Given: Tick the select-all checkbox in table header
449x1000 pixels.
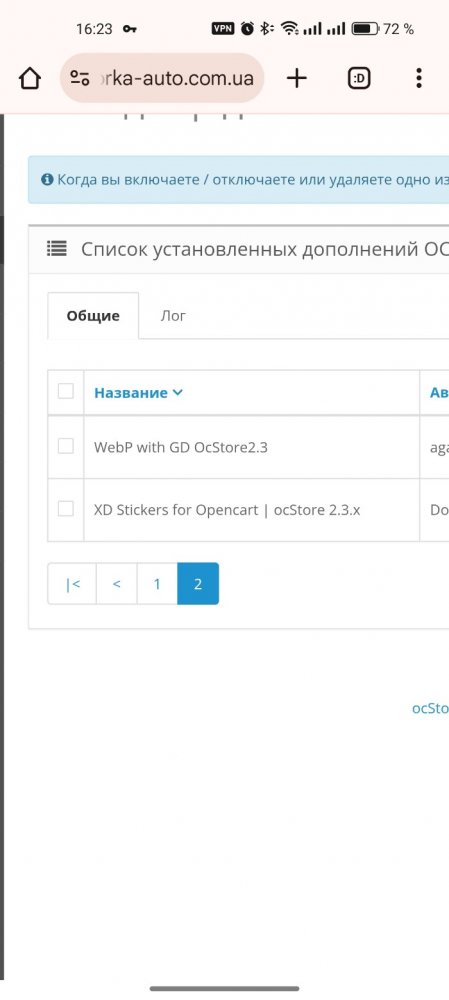Looking at the screenshot, I should click(x=66, y=391).
